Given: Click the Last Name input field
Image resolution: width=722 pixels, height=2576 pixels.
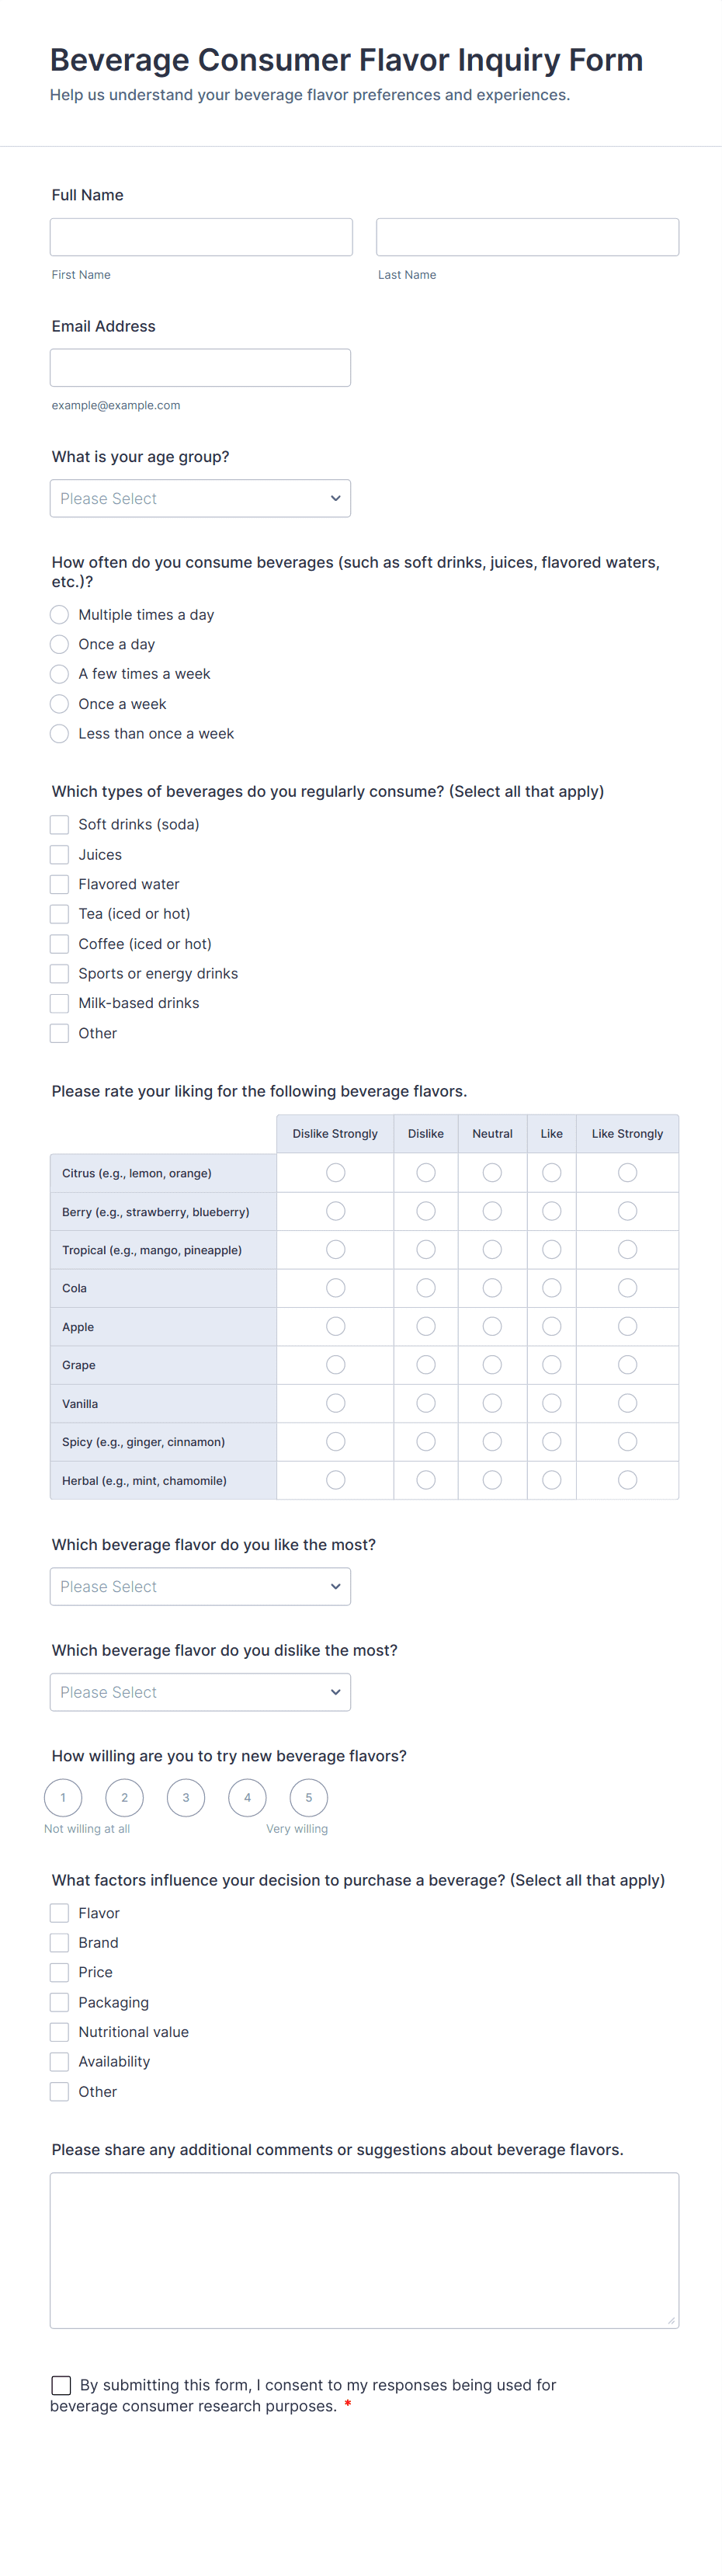Looking at the screenshot, I should [527, 237].
